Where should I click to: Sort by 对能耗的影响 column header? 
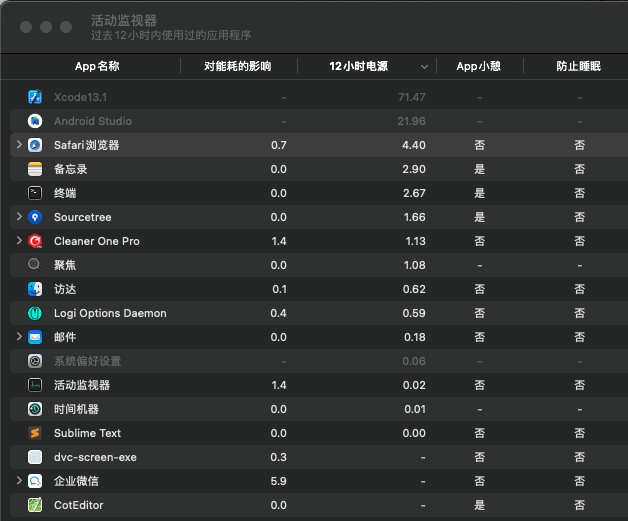click(238, 66)
